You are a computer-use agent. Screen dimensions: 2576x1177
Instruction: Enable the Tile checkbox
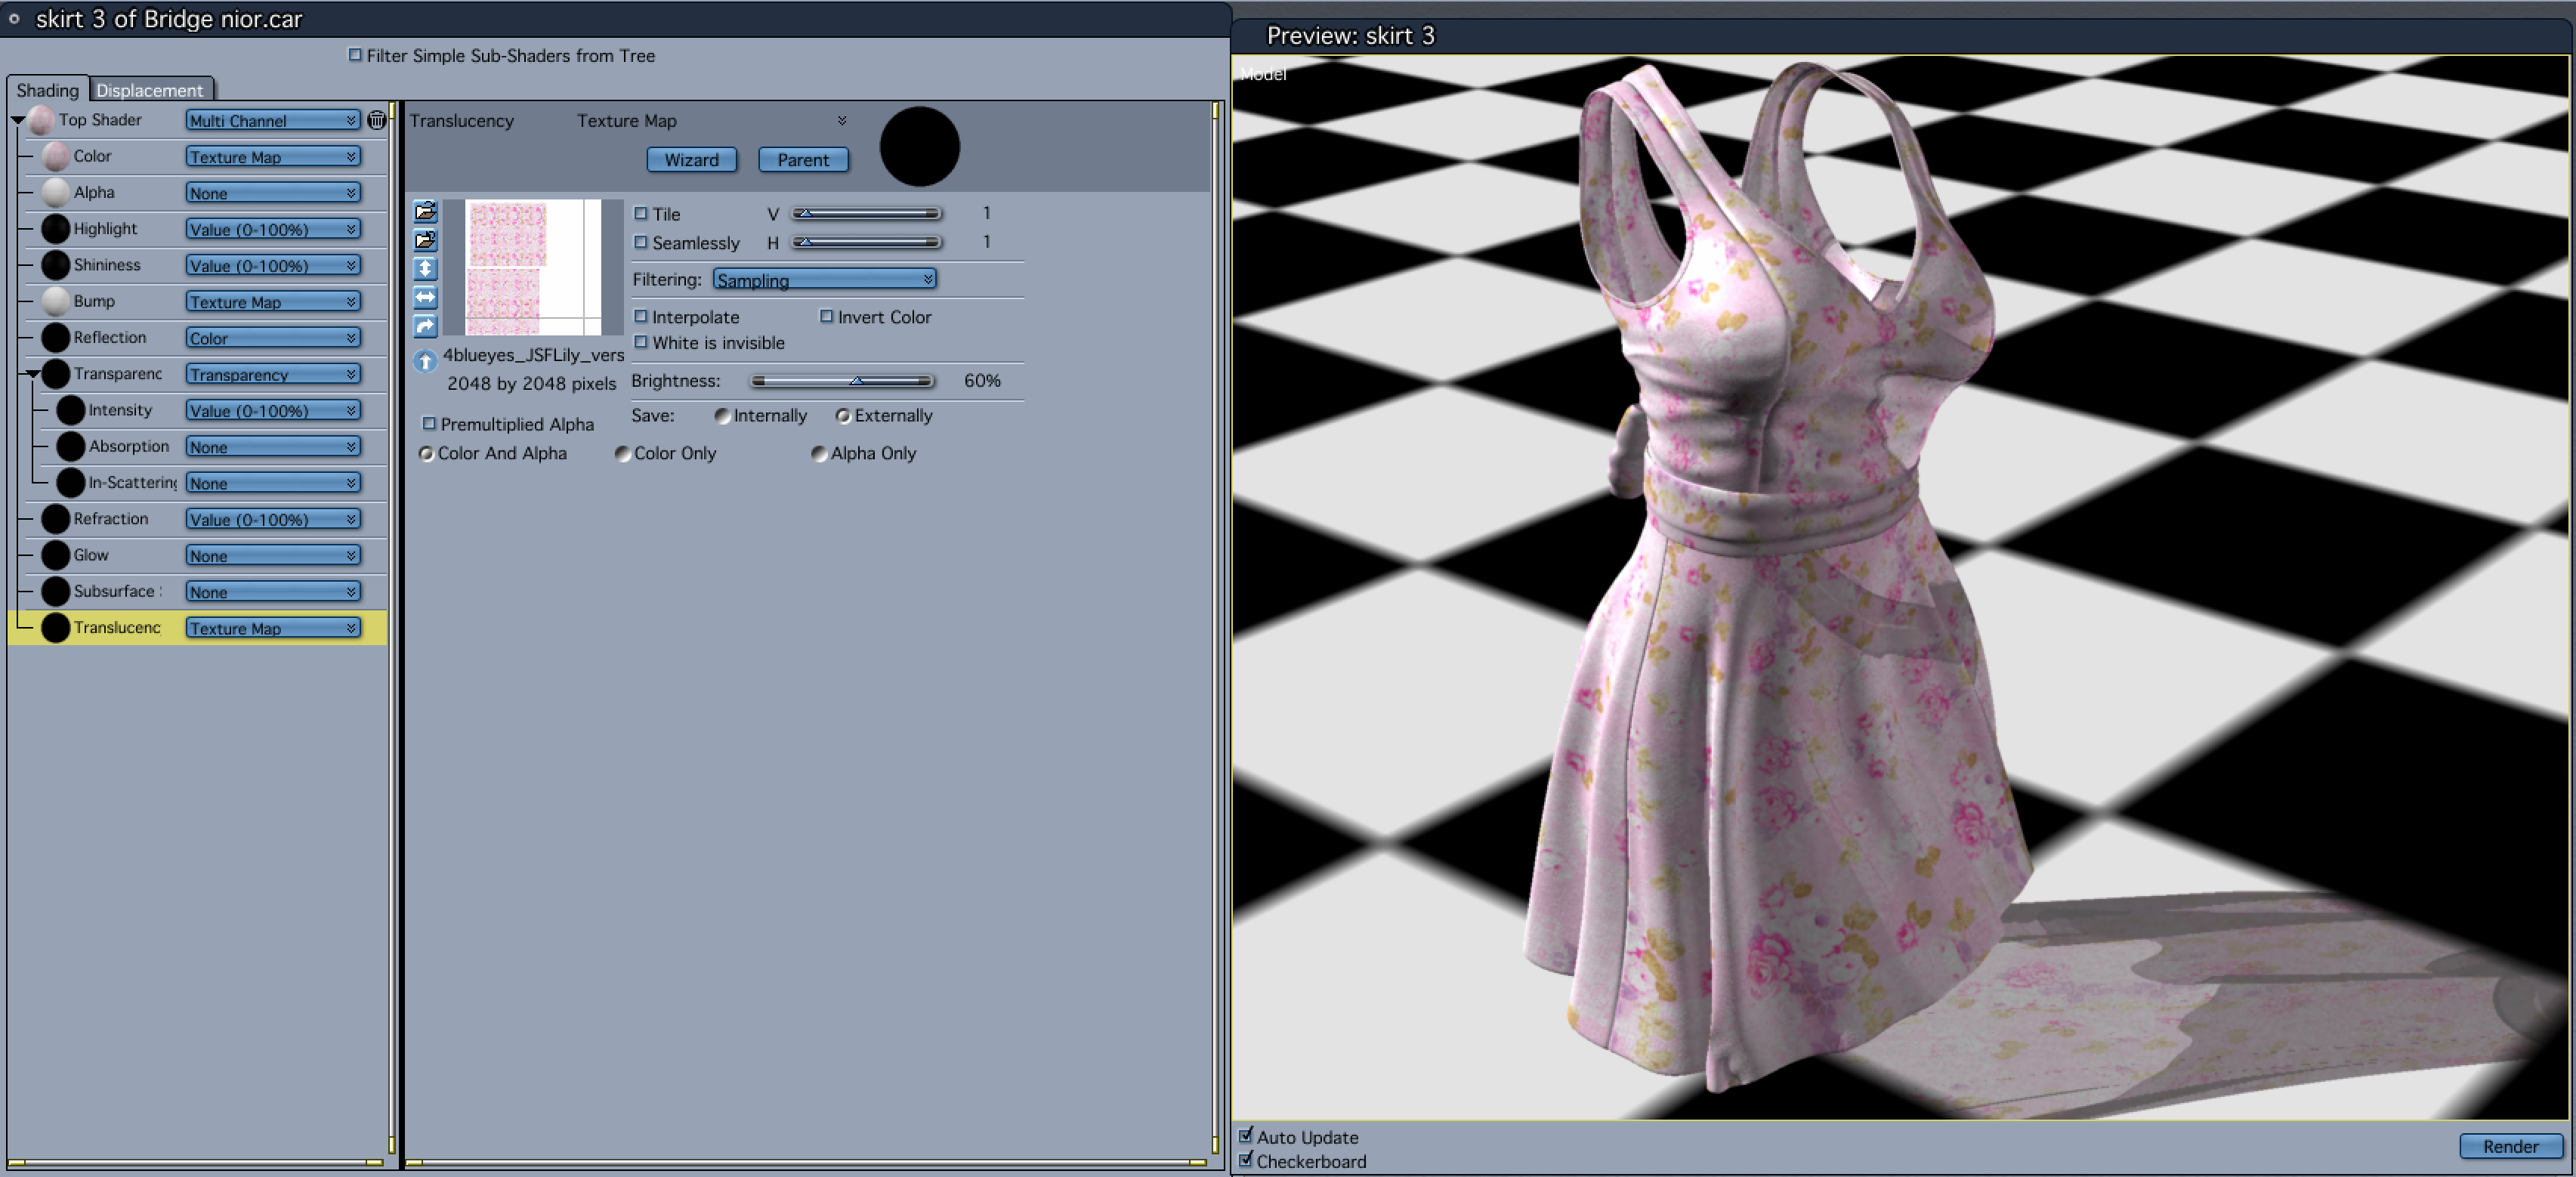[641, 213]
